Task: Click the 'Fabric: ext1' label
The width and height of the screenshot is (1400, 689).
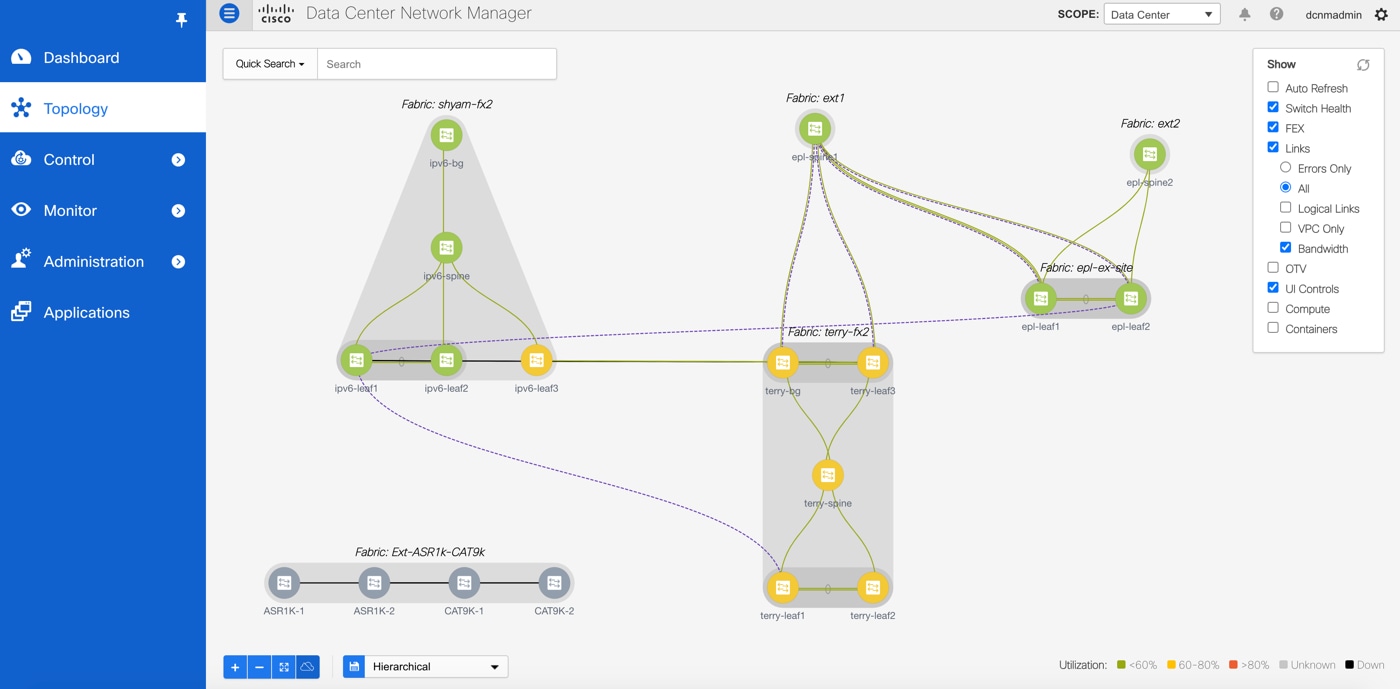Action: 815,98
